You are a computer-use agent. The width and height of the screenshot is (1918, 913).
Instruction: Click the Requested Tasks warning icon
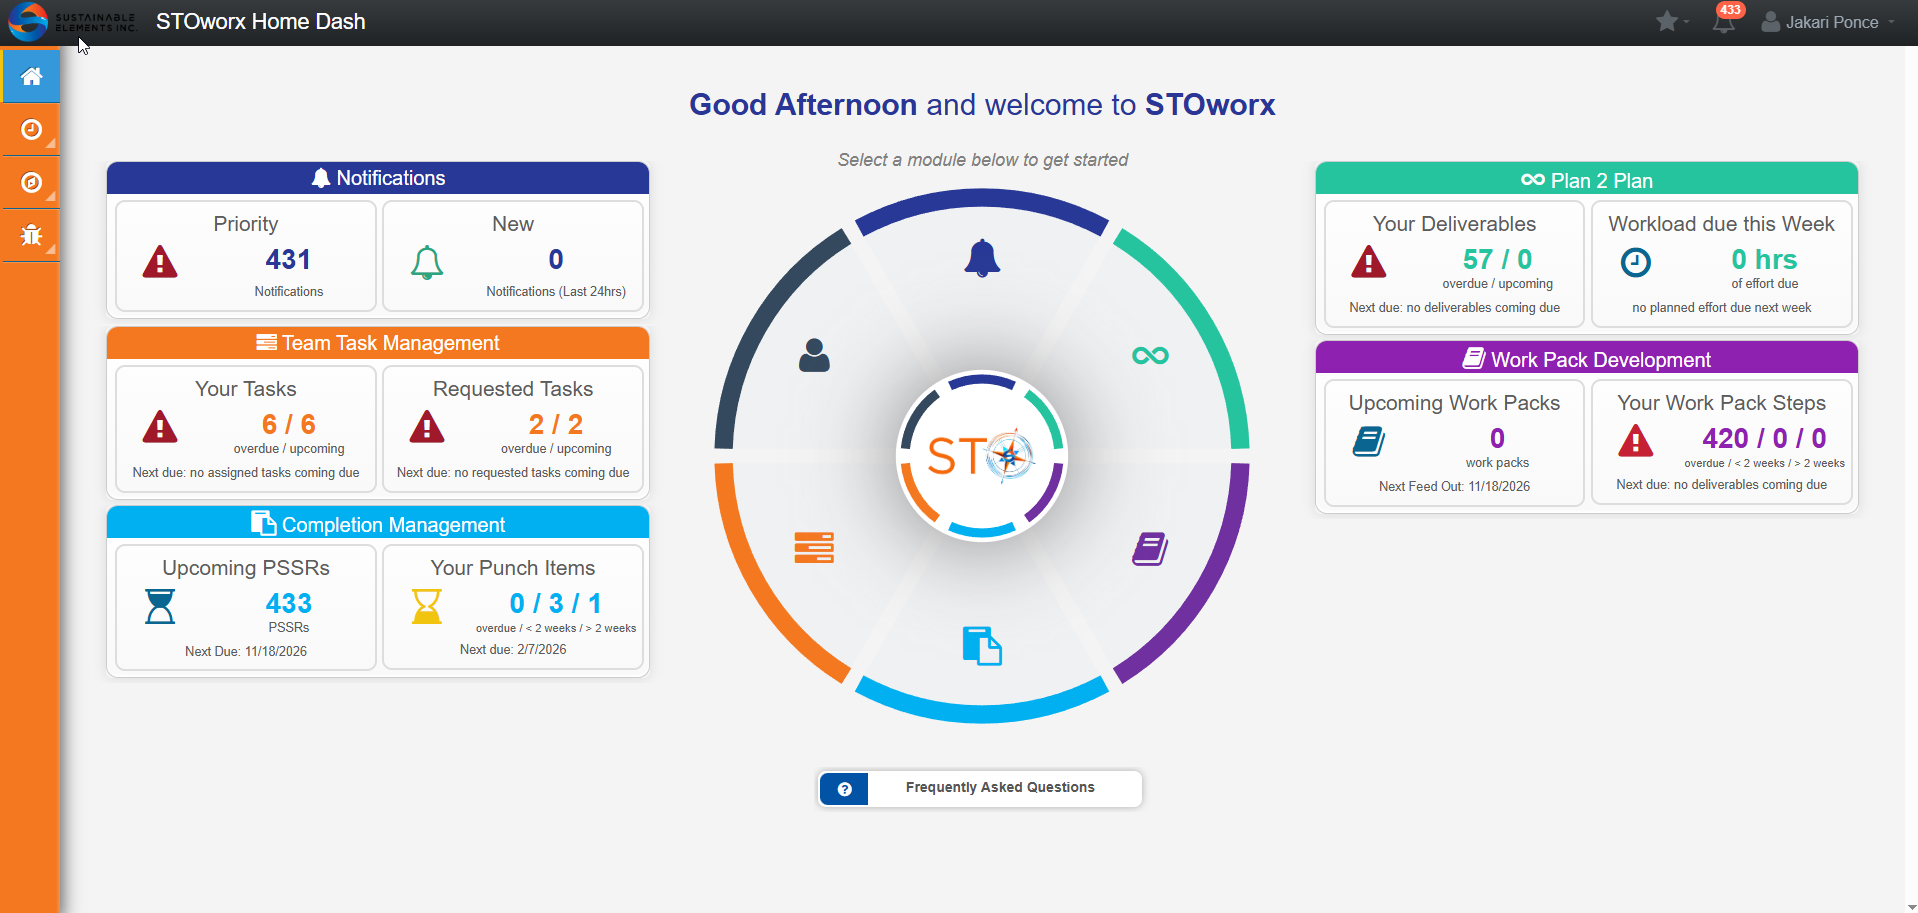427,427
